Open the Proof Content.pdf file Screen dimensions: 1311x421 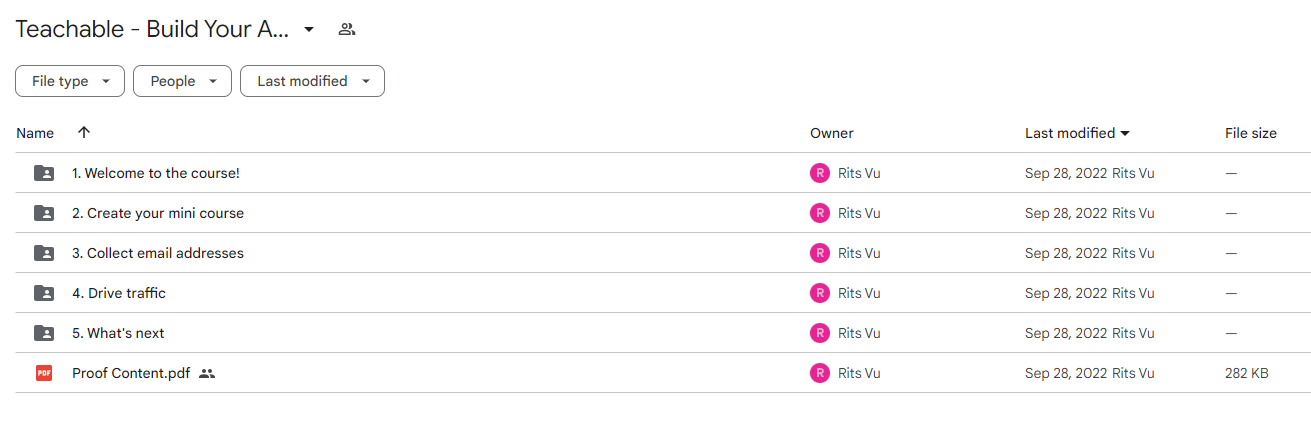(x=131, y=373)
